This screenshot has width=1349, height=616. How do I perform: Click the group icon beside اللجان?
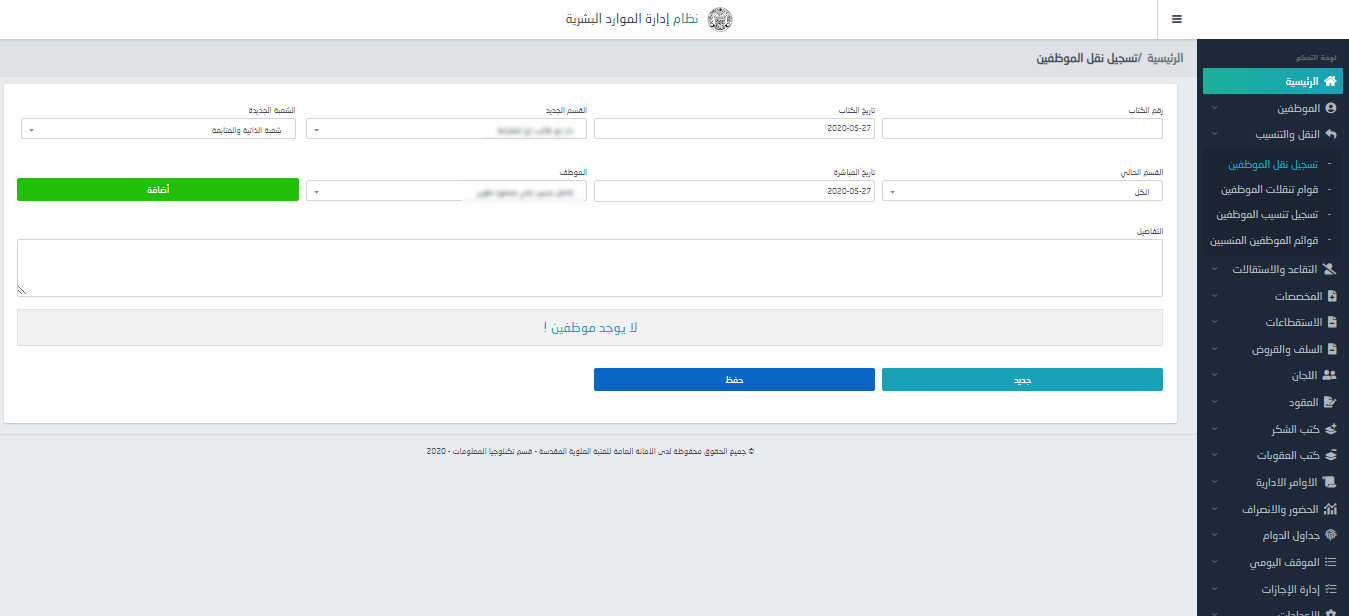tap(1329, 375)
